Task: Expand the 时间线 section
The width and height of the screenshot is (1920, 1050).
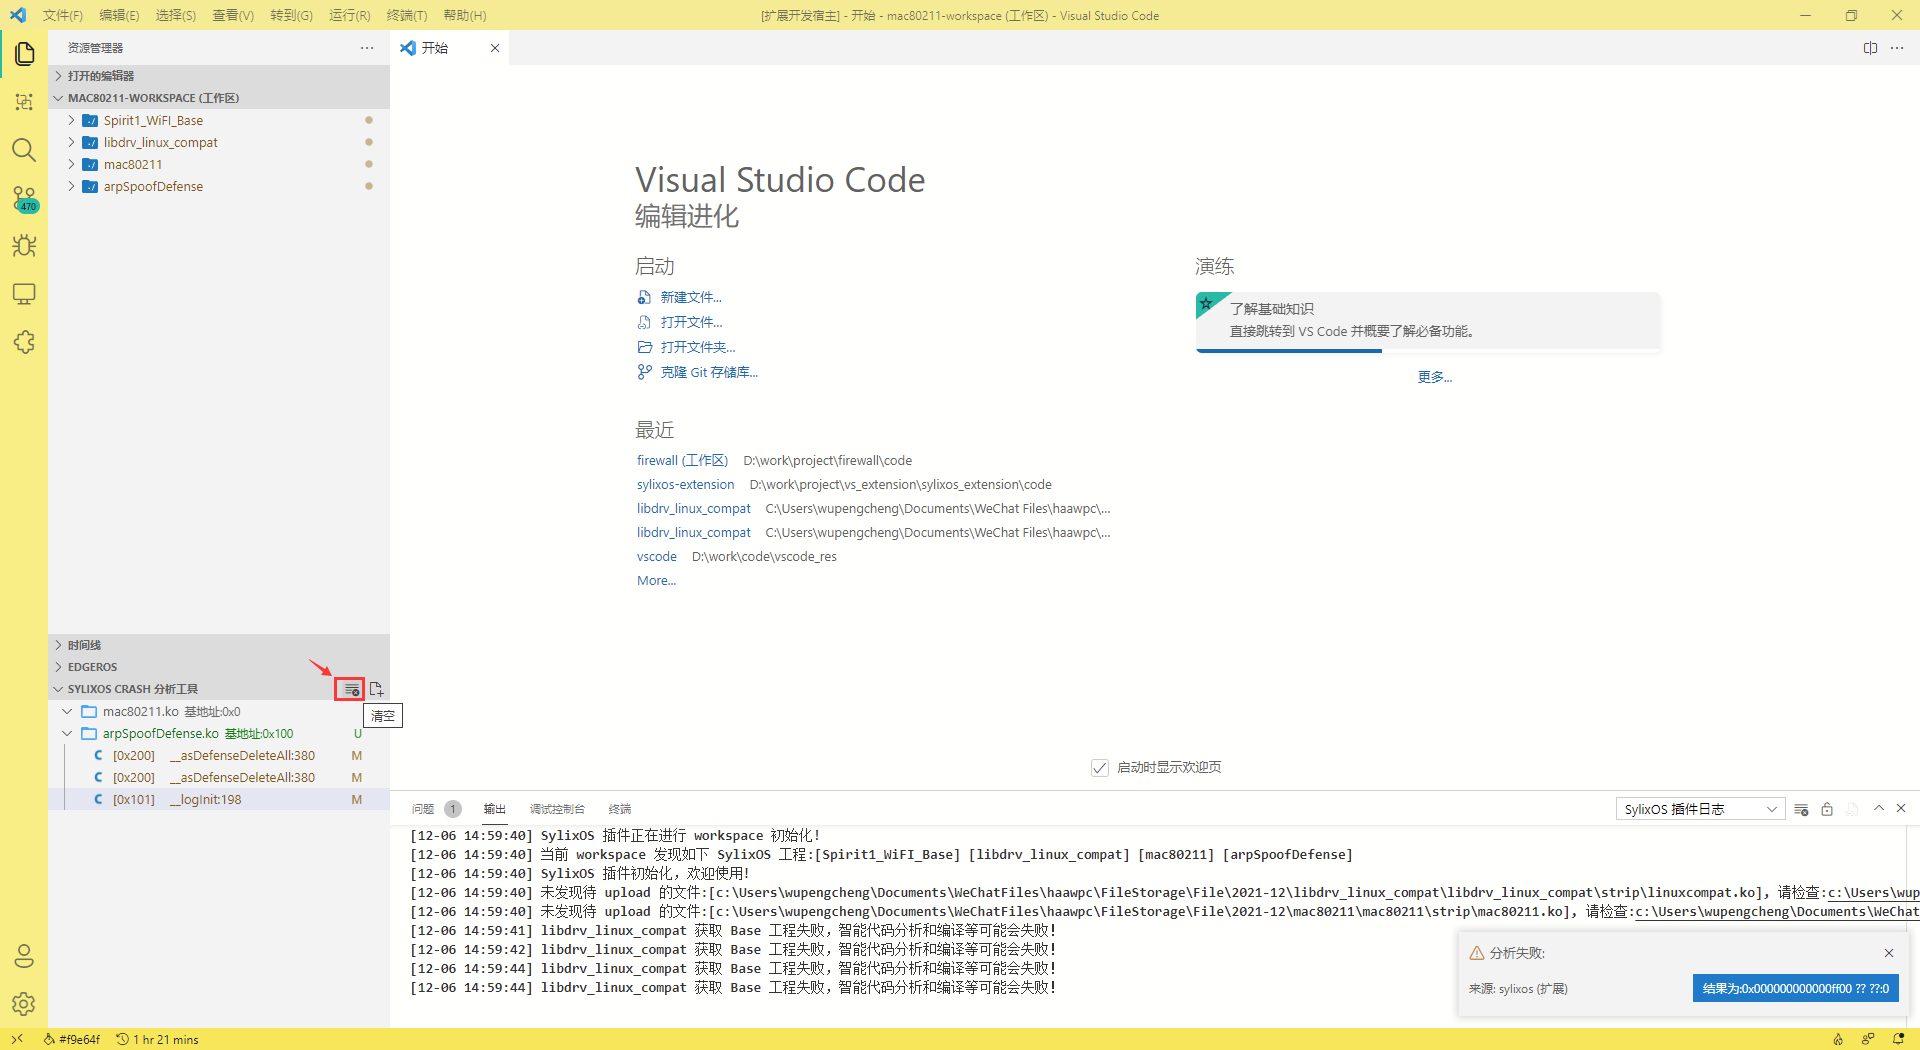Action: click(219, 645)
